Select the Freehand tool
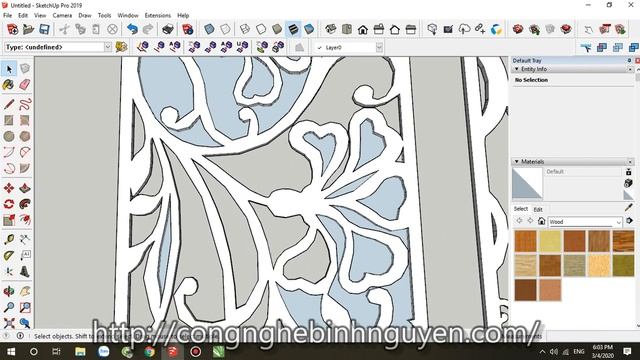 pos(25,104)
